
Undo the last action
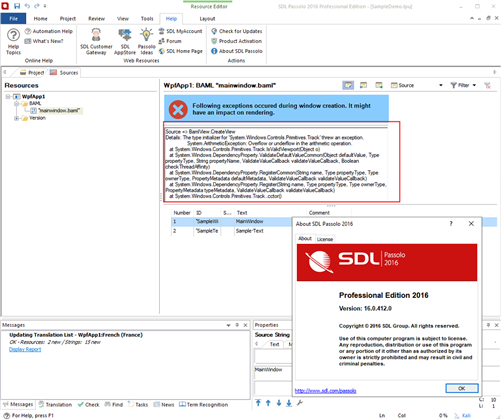[27, 6]
